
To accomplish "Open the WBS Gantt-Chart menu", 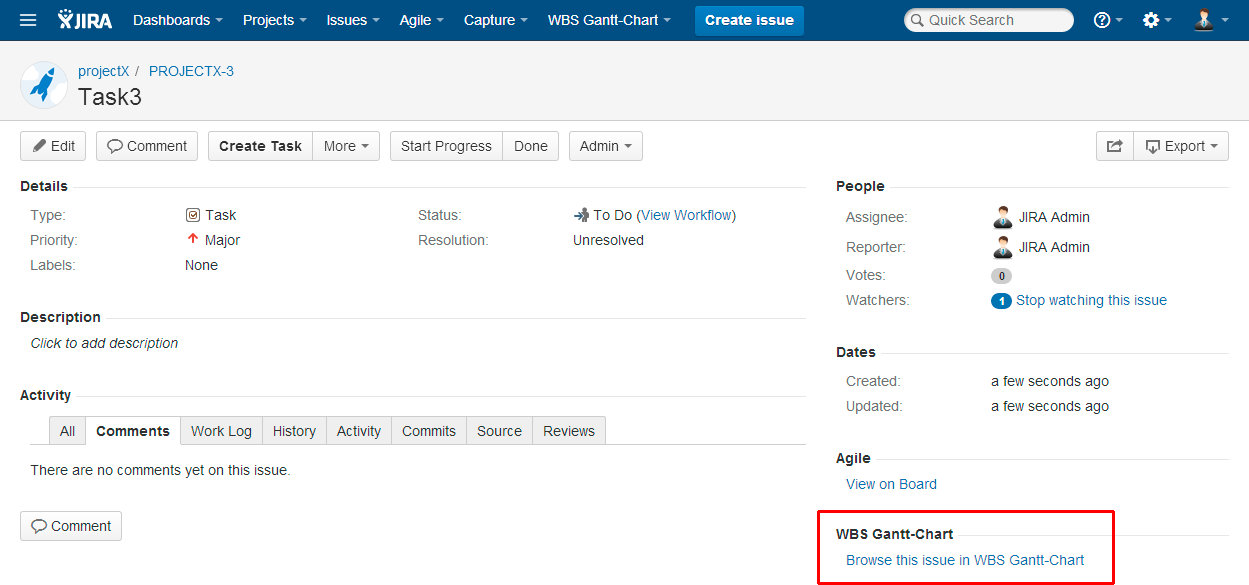I will point(609,20).
